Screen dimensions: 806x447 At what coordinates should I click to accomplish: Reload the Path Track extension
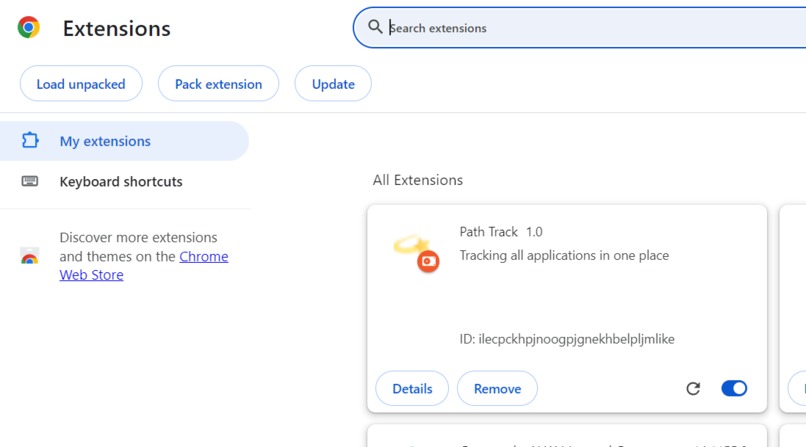[693, 388]
